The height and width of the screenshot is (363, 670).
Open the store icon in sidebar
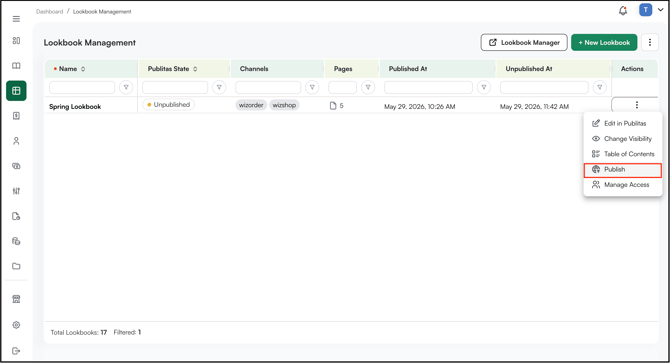(x=16, y=299)
